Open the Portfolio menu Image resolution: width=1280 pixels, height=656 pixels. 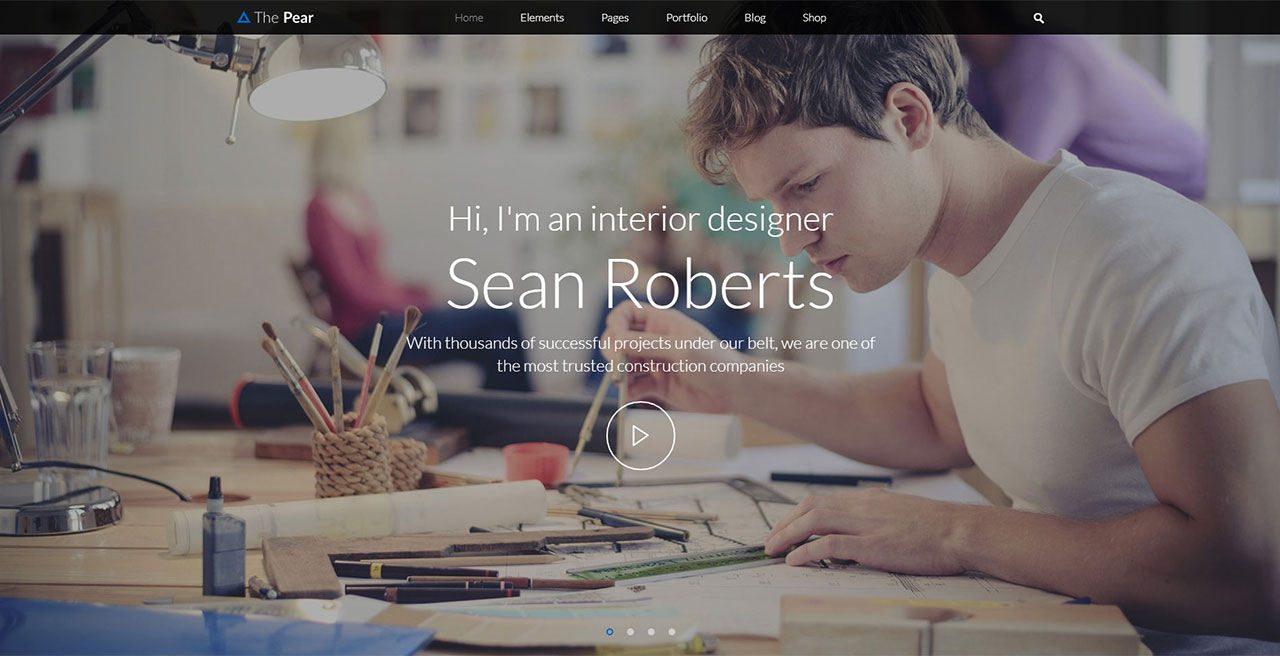tap(687, 18)
